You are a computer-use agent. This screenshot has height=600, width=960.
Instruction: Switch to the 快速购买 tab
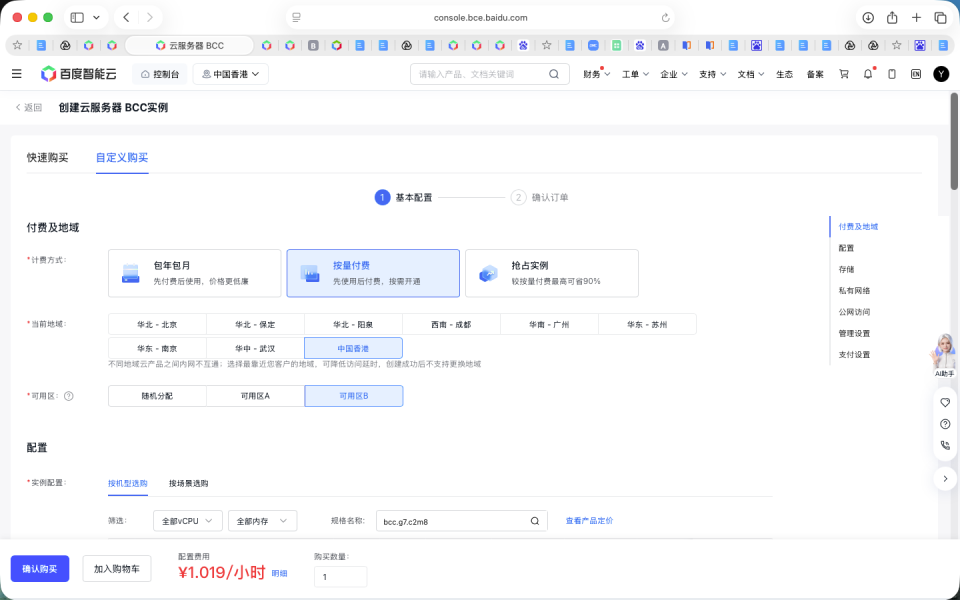tap(47, 157)
